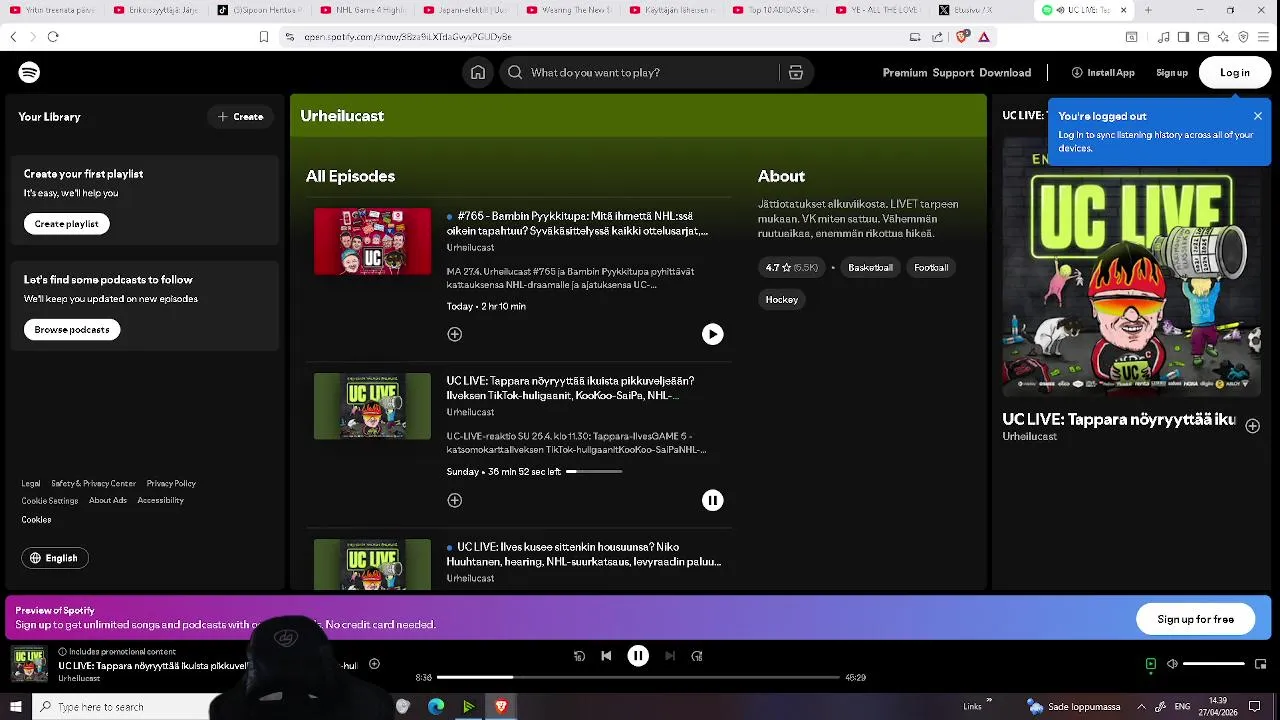Seek on the playback progress bar
Image resolution: width=1280 pixels, height=720 pixels.
[x=638, y=677]
